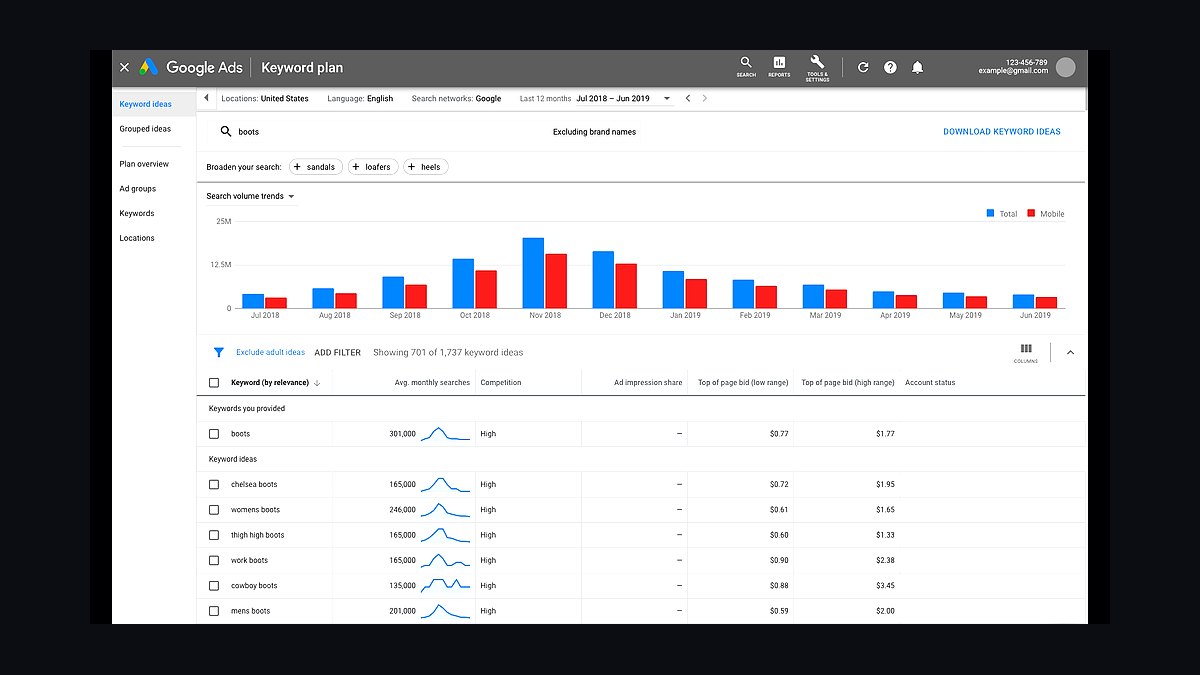The height and width of the screenshot is (675, 1200).
Task: Click ADD FILTER
Action: 338,353
